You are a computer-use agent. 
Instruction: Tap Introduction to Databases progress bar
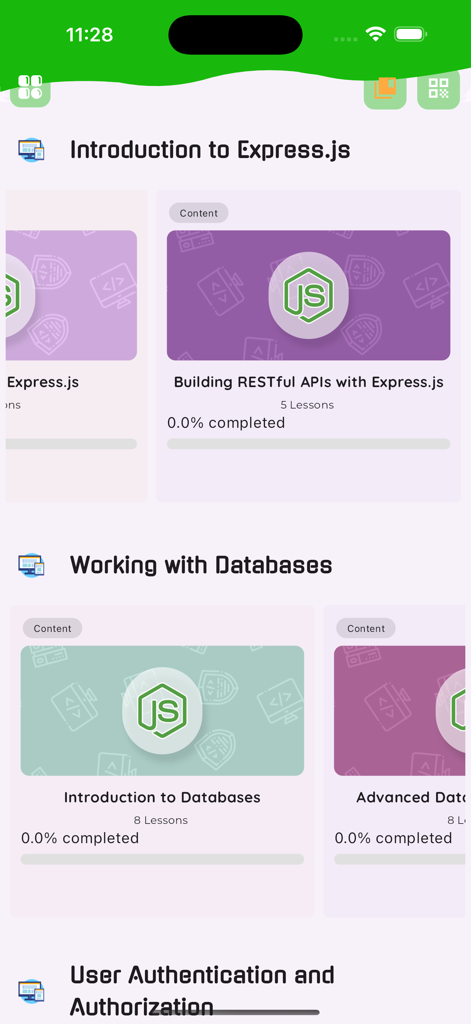click(162, 859)
